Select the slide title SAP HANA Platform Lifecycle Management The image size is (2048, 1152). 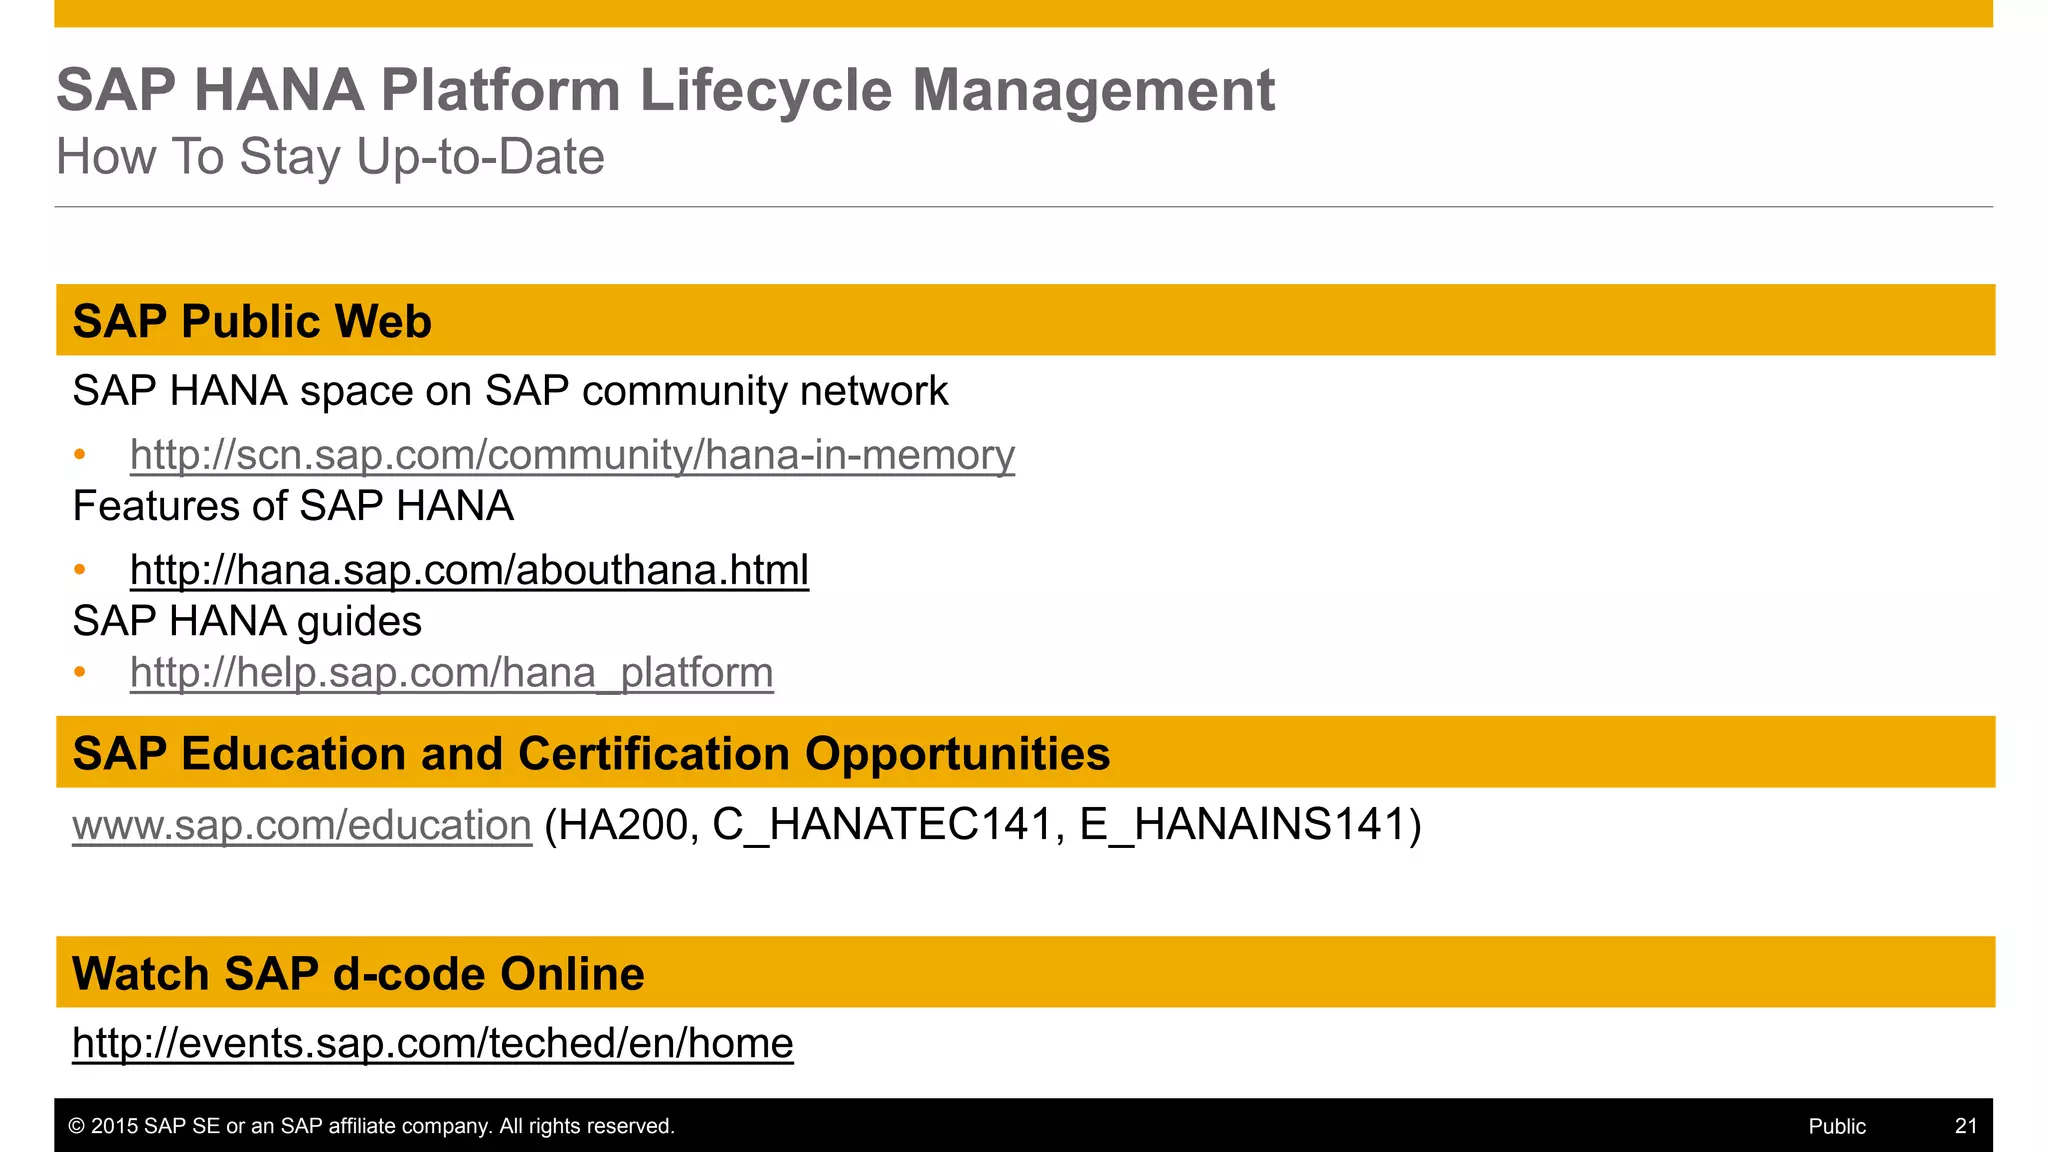pos(665,90)
